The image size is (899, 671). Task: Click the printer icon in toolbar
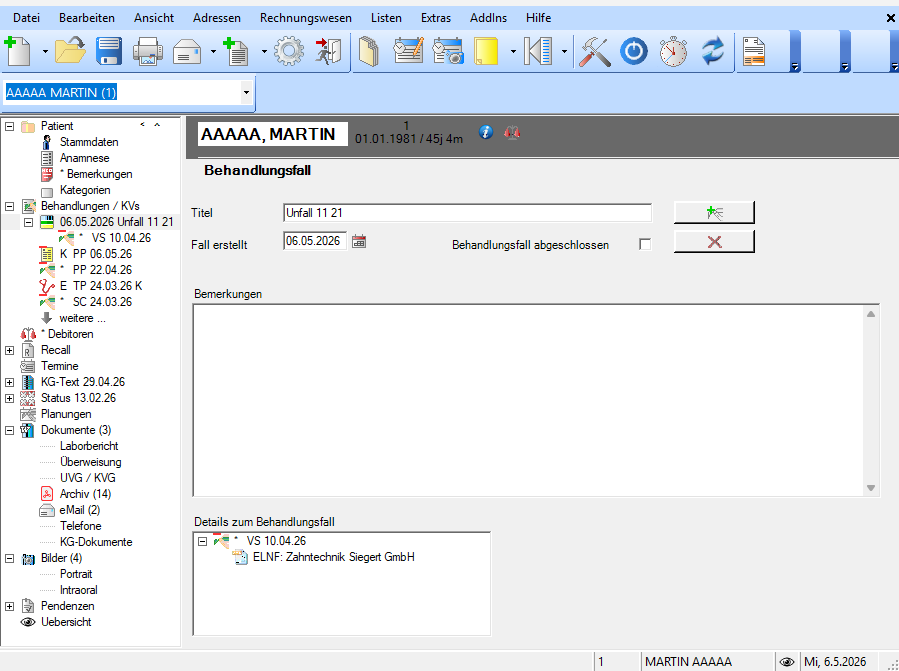147,51
